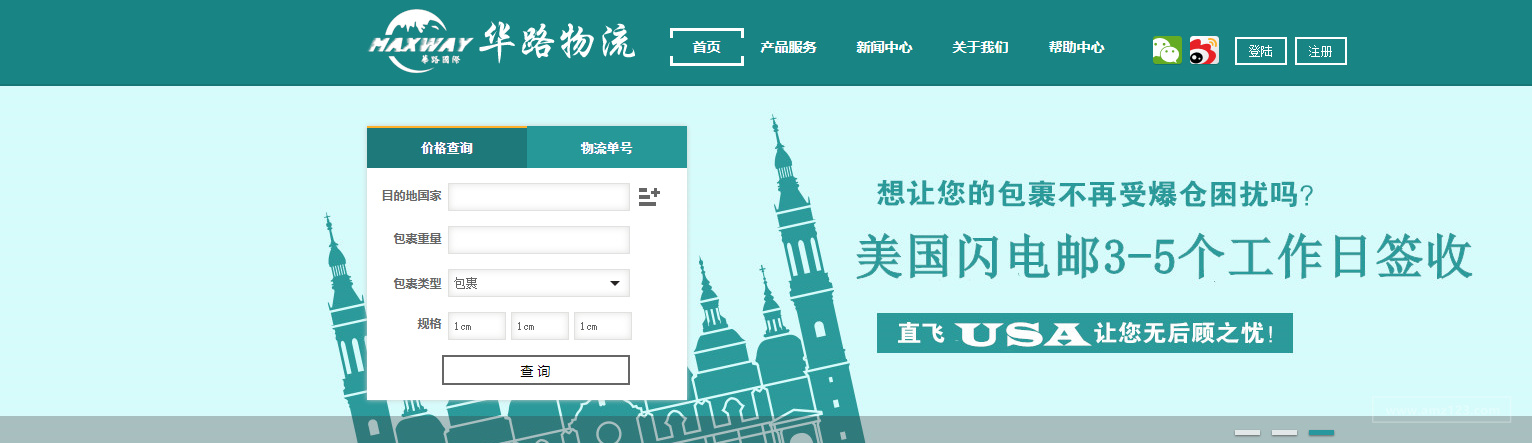1532x443 pixels.
Task: Click the MAXWAY 华路物流 logo
Action: coord(502,42)
